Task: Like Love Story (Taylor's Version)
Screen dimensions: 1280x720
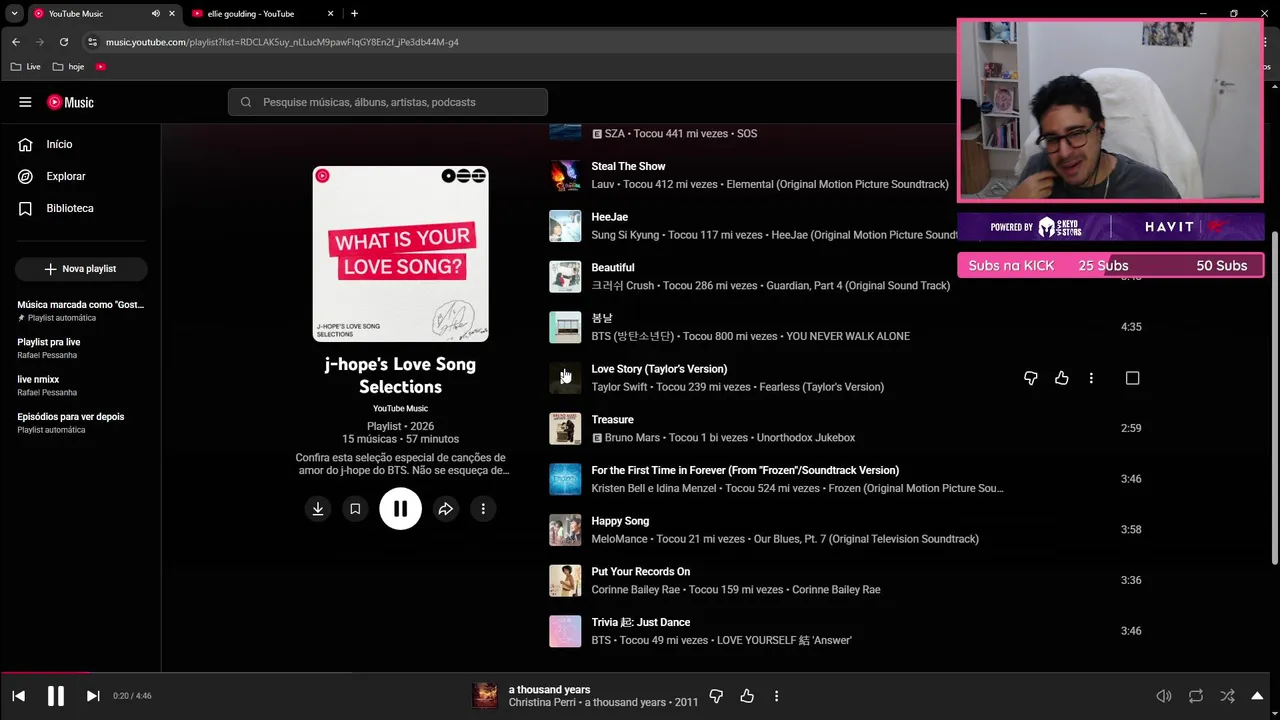Action: pyautogui.click(x=1062, y=378)
